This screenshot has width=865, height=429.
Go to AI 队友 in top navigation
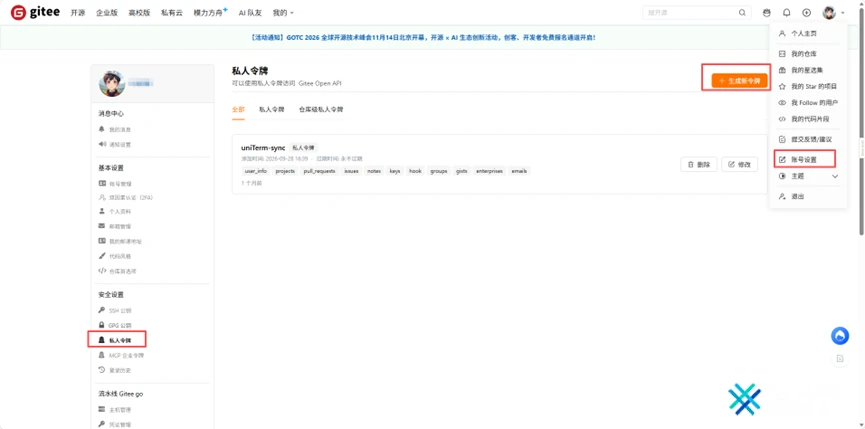pyautogui.click(x=250, y=13)
